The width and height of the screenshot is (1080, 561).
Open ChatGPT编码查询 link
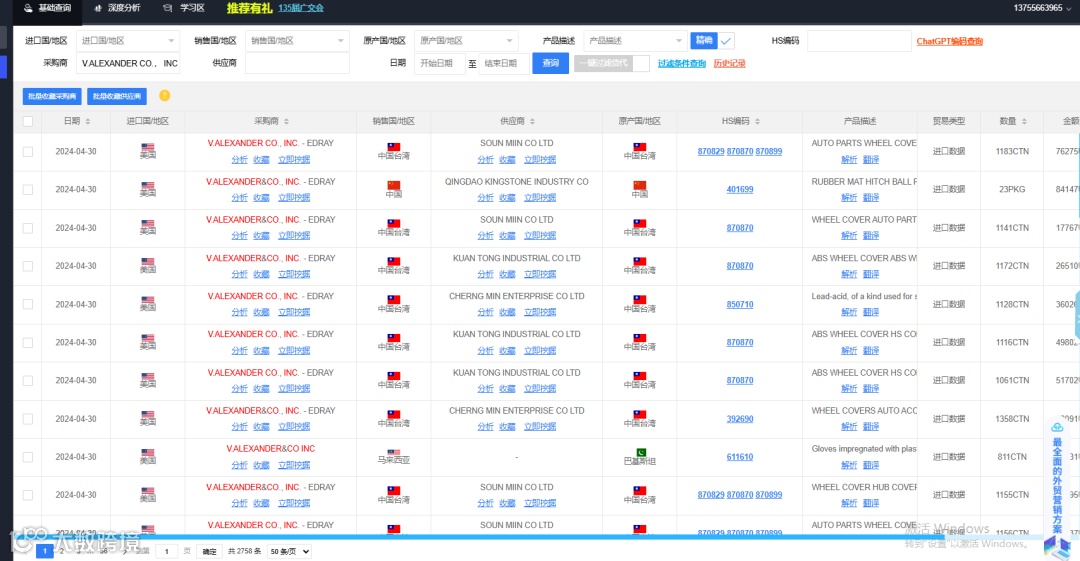tap(949, 41)
